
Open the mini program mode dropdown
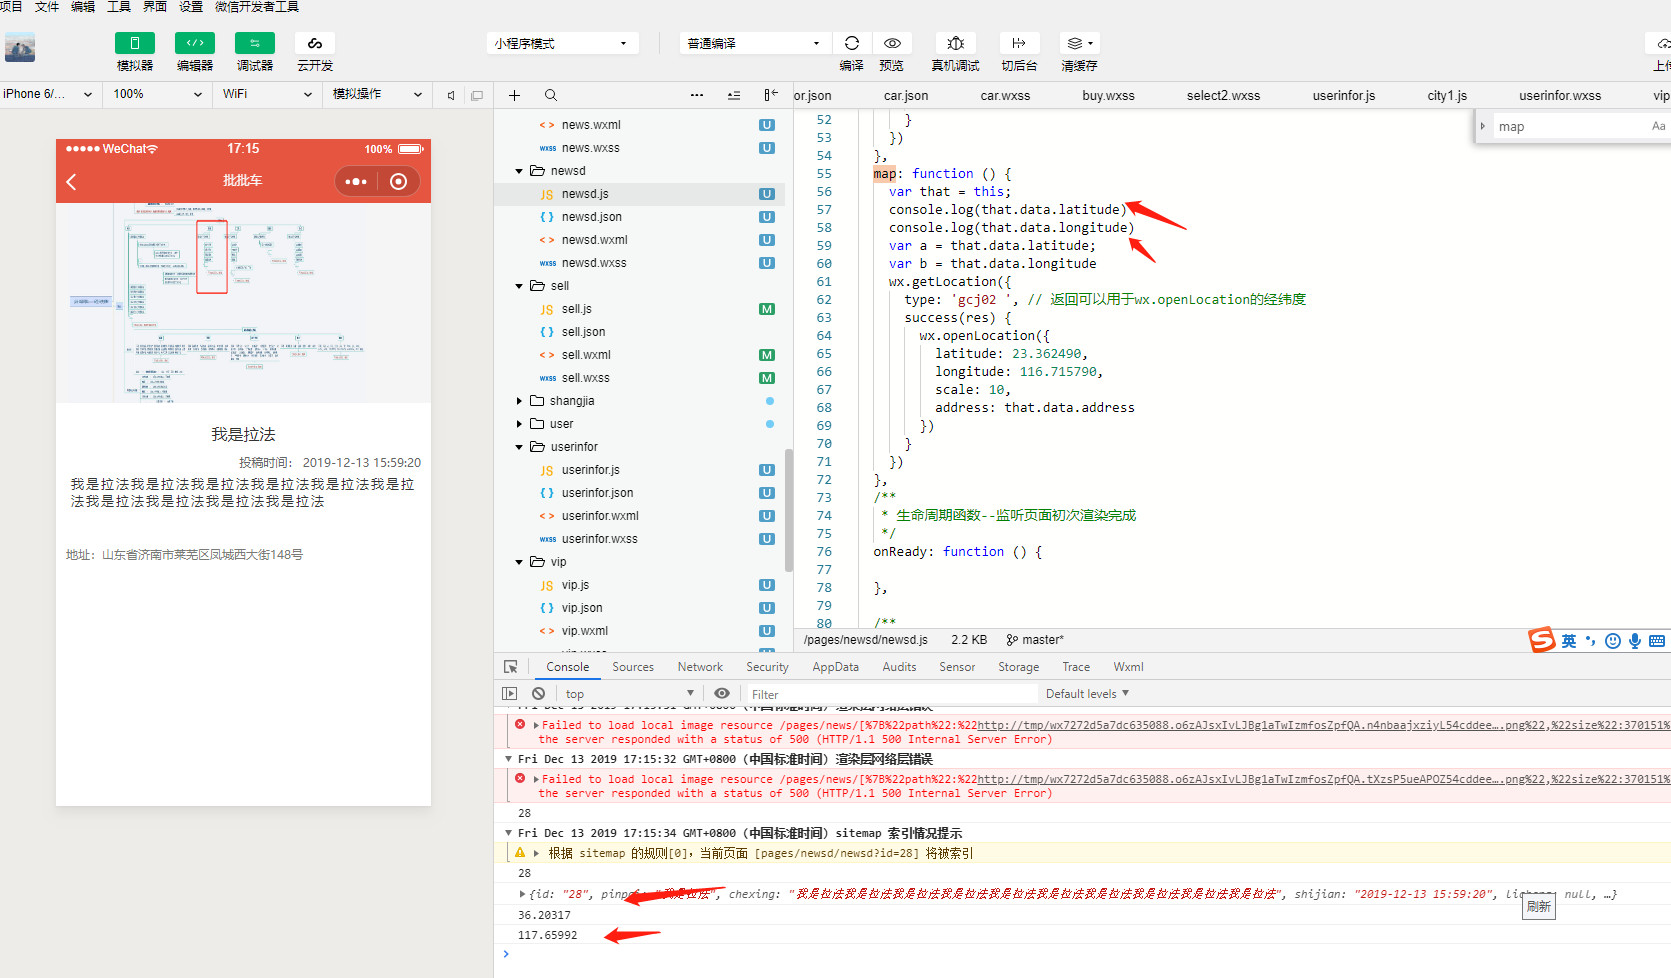pos(562,43)
